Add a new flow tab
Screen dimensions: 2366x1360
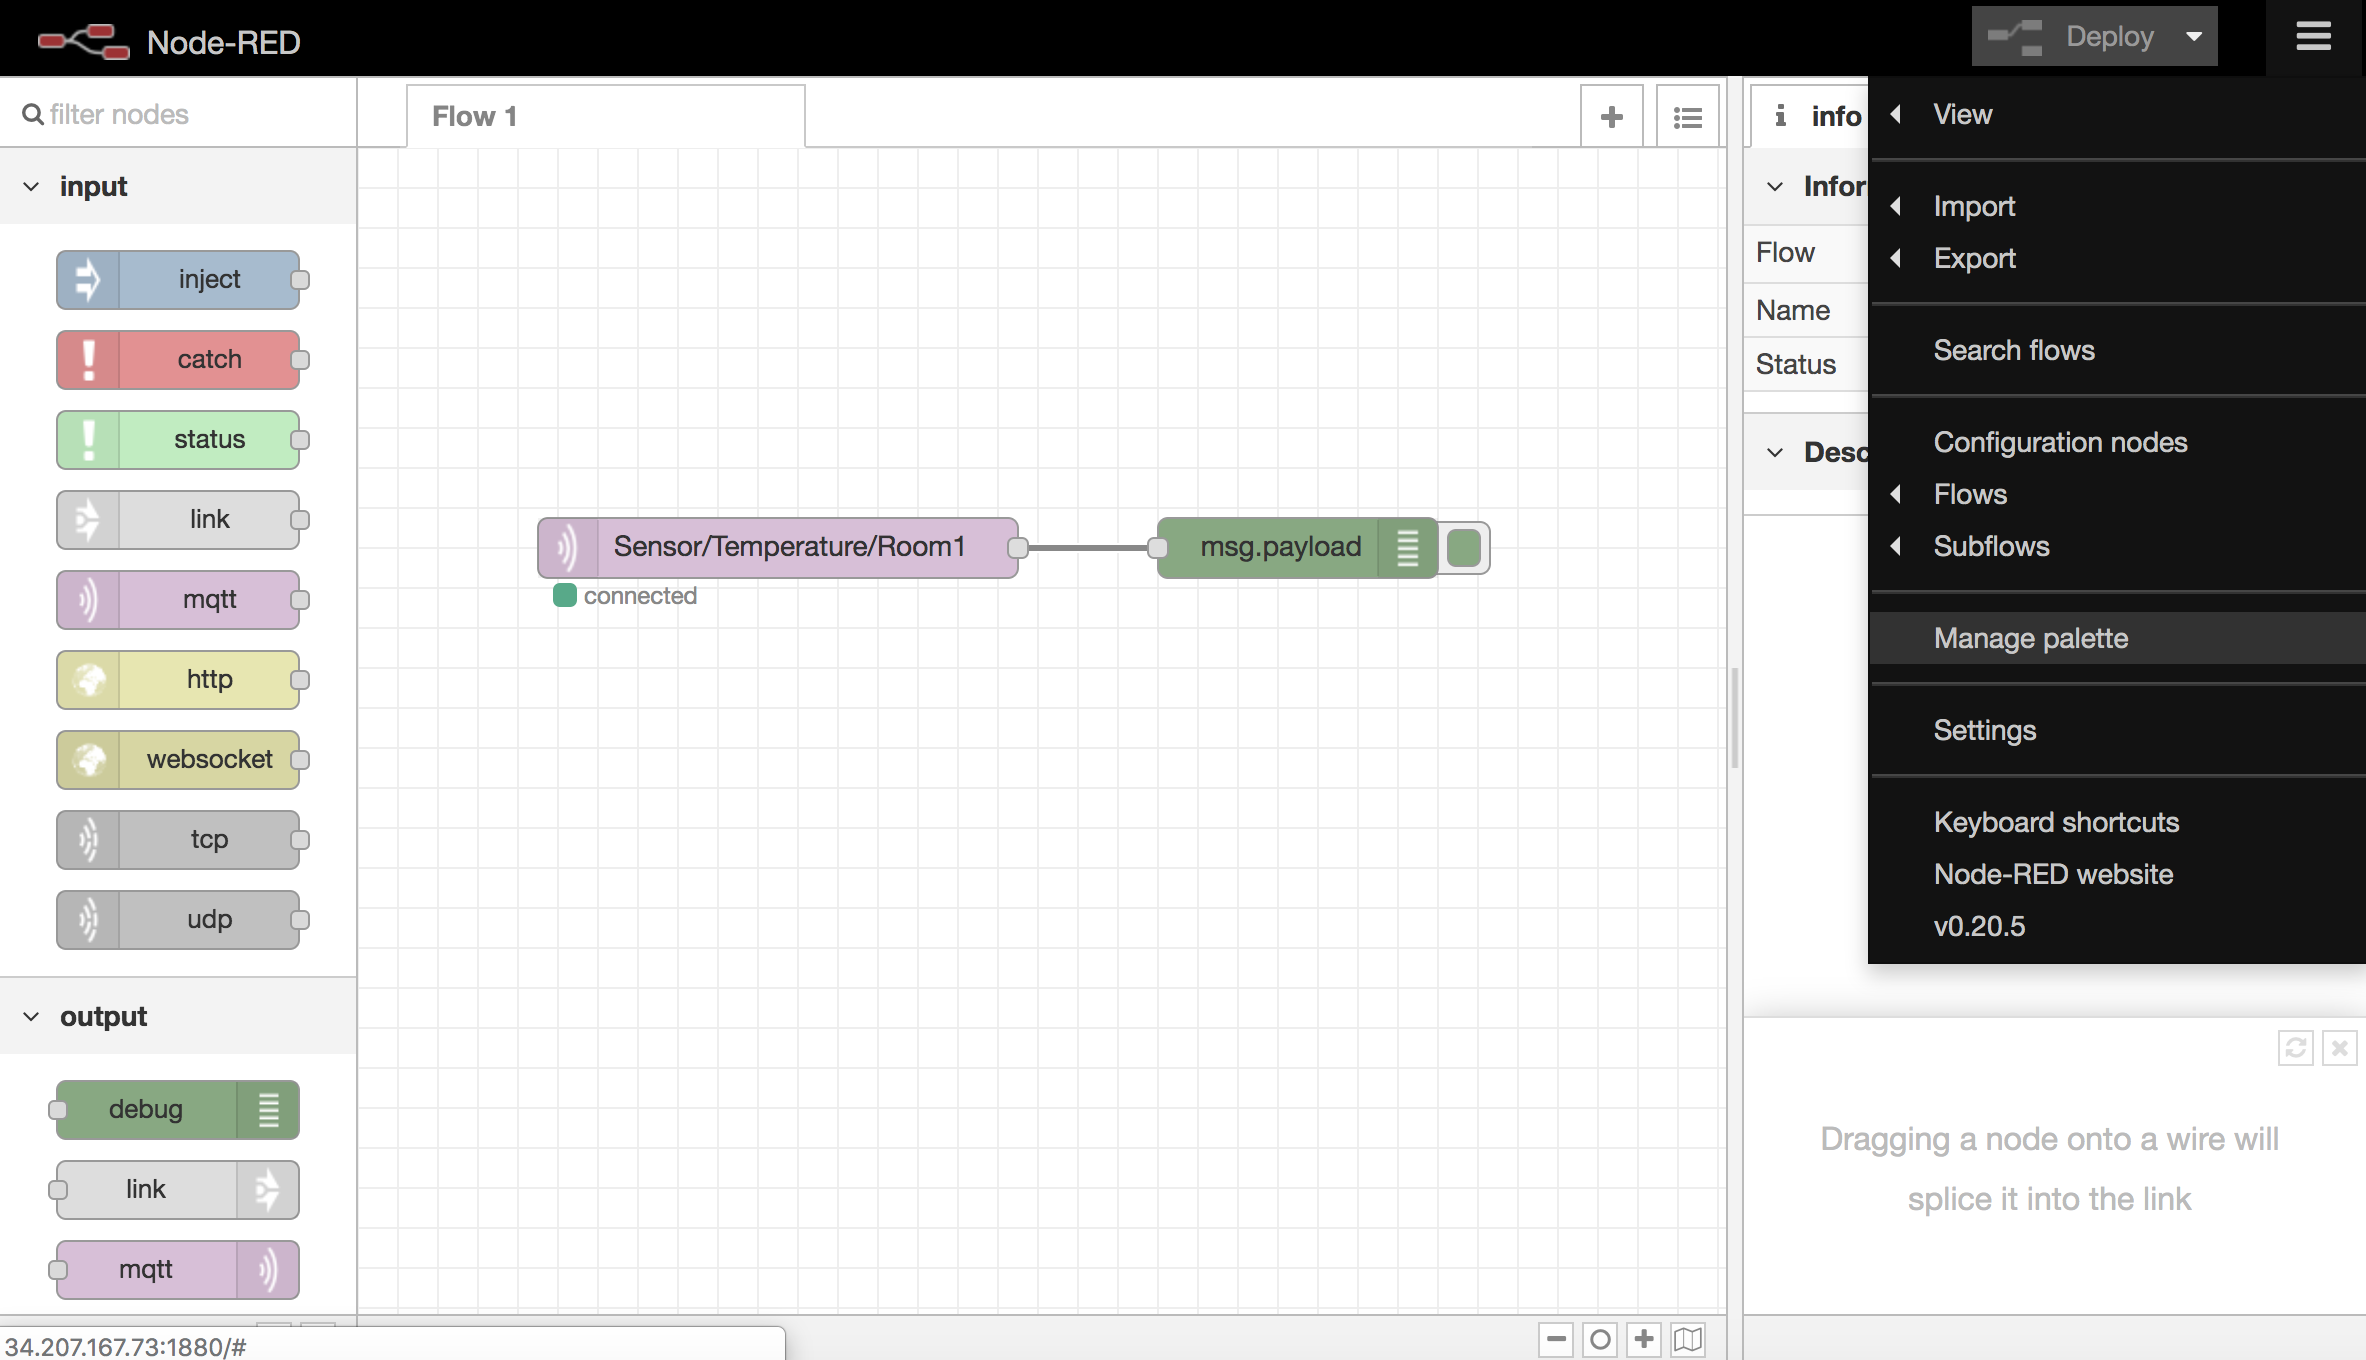(x=1611, y=116)
